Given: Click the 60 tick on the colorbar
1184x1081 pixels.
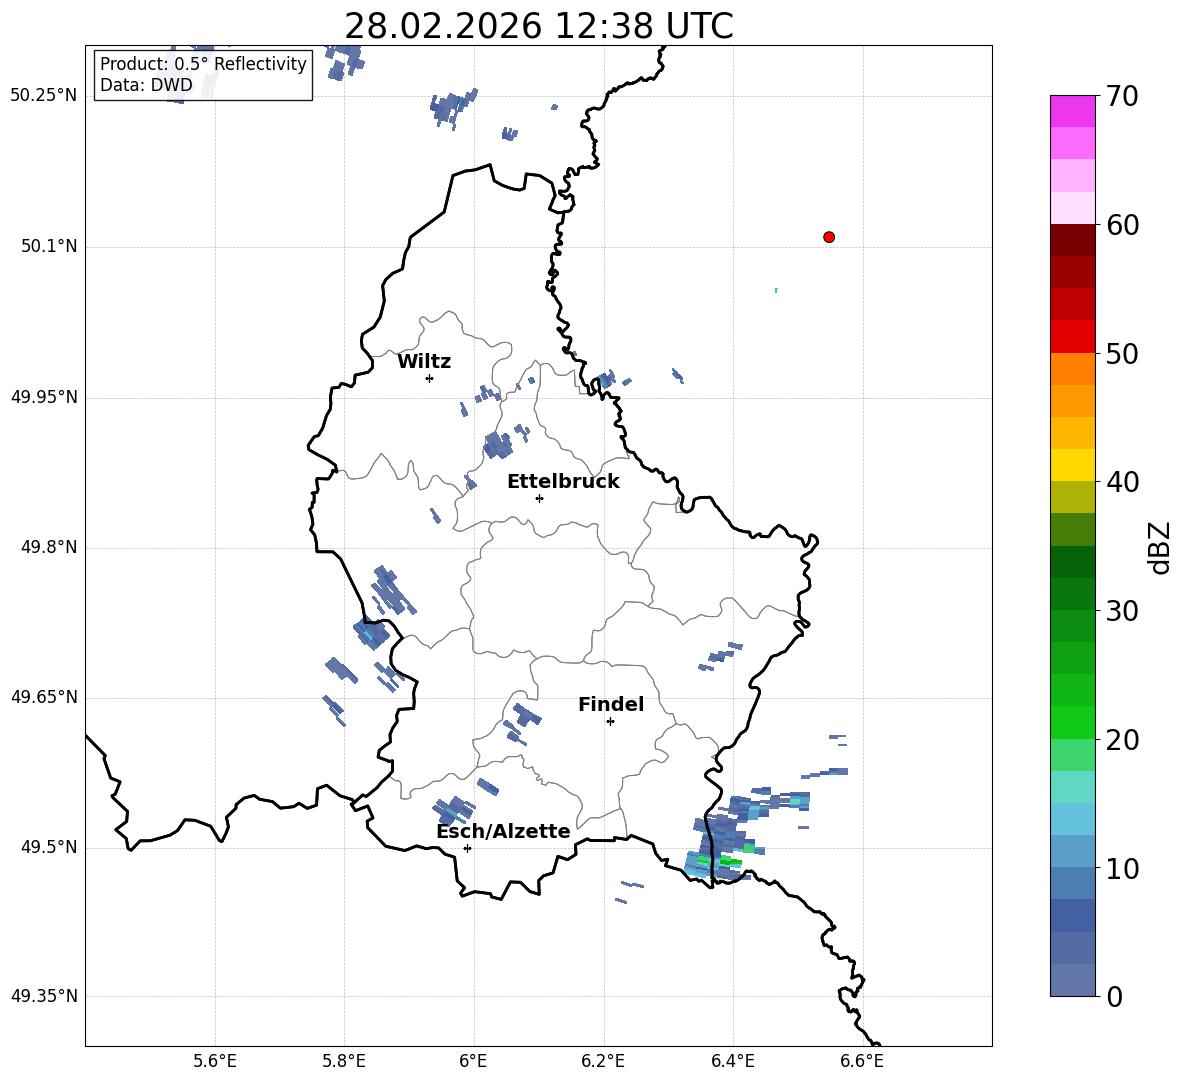Looking at the screenshot, I should (x=1121, y=225).
